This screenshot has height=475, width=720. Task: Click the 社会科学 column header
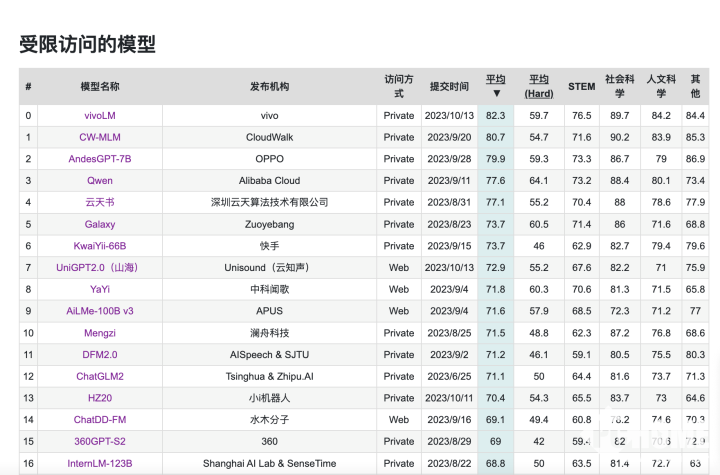(x=619, y=86)
